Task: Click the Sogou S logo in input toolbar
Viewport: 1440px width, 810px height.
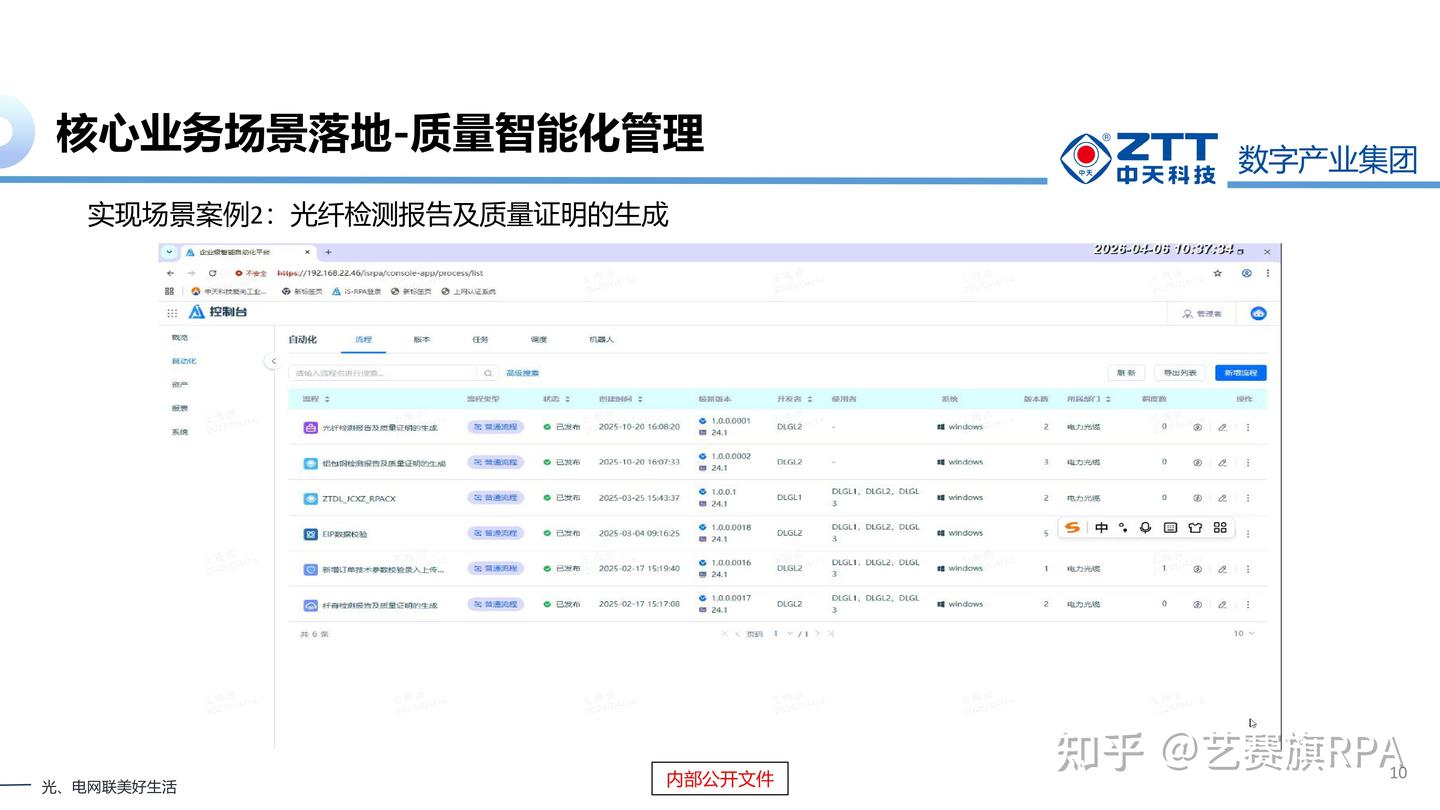Action: [x=1072, y=527]
